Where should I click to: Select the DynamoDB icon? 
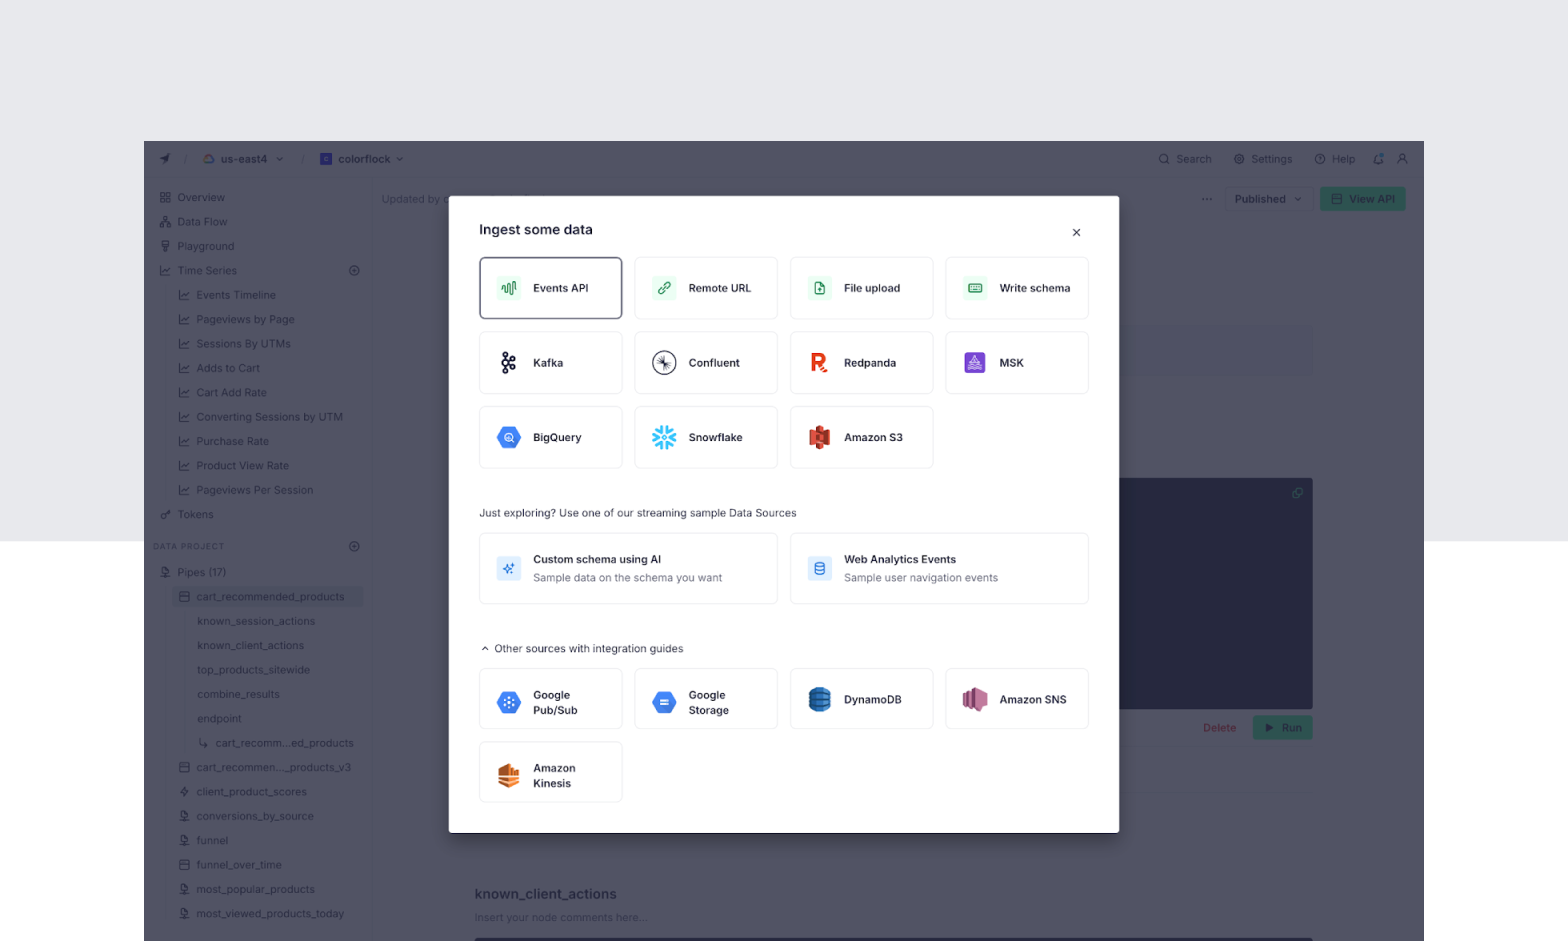[x=819, y=699]
